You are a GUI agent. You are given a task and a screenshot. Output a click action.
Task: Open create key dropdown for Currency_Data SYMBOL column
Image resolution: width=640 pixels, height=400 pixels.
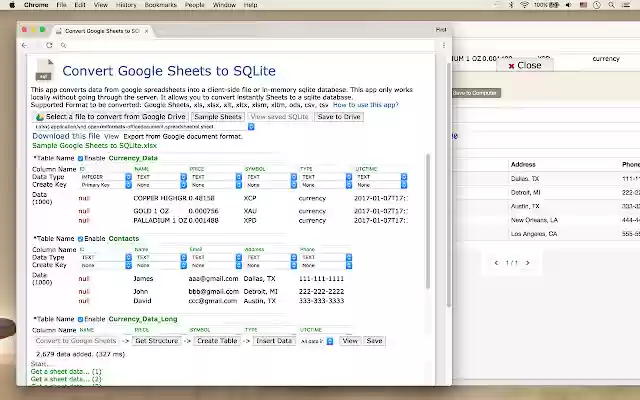click(271, 185)
